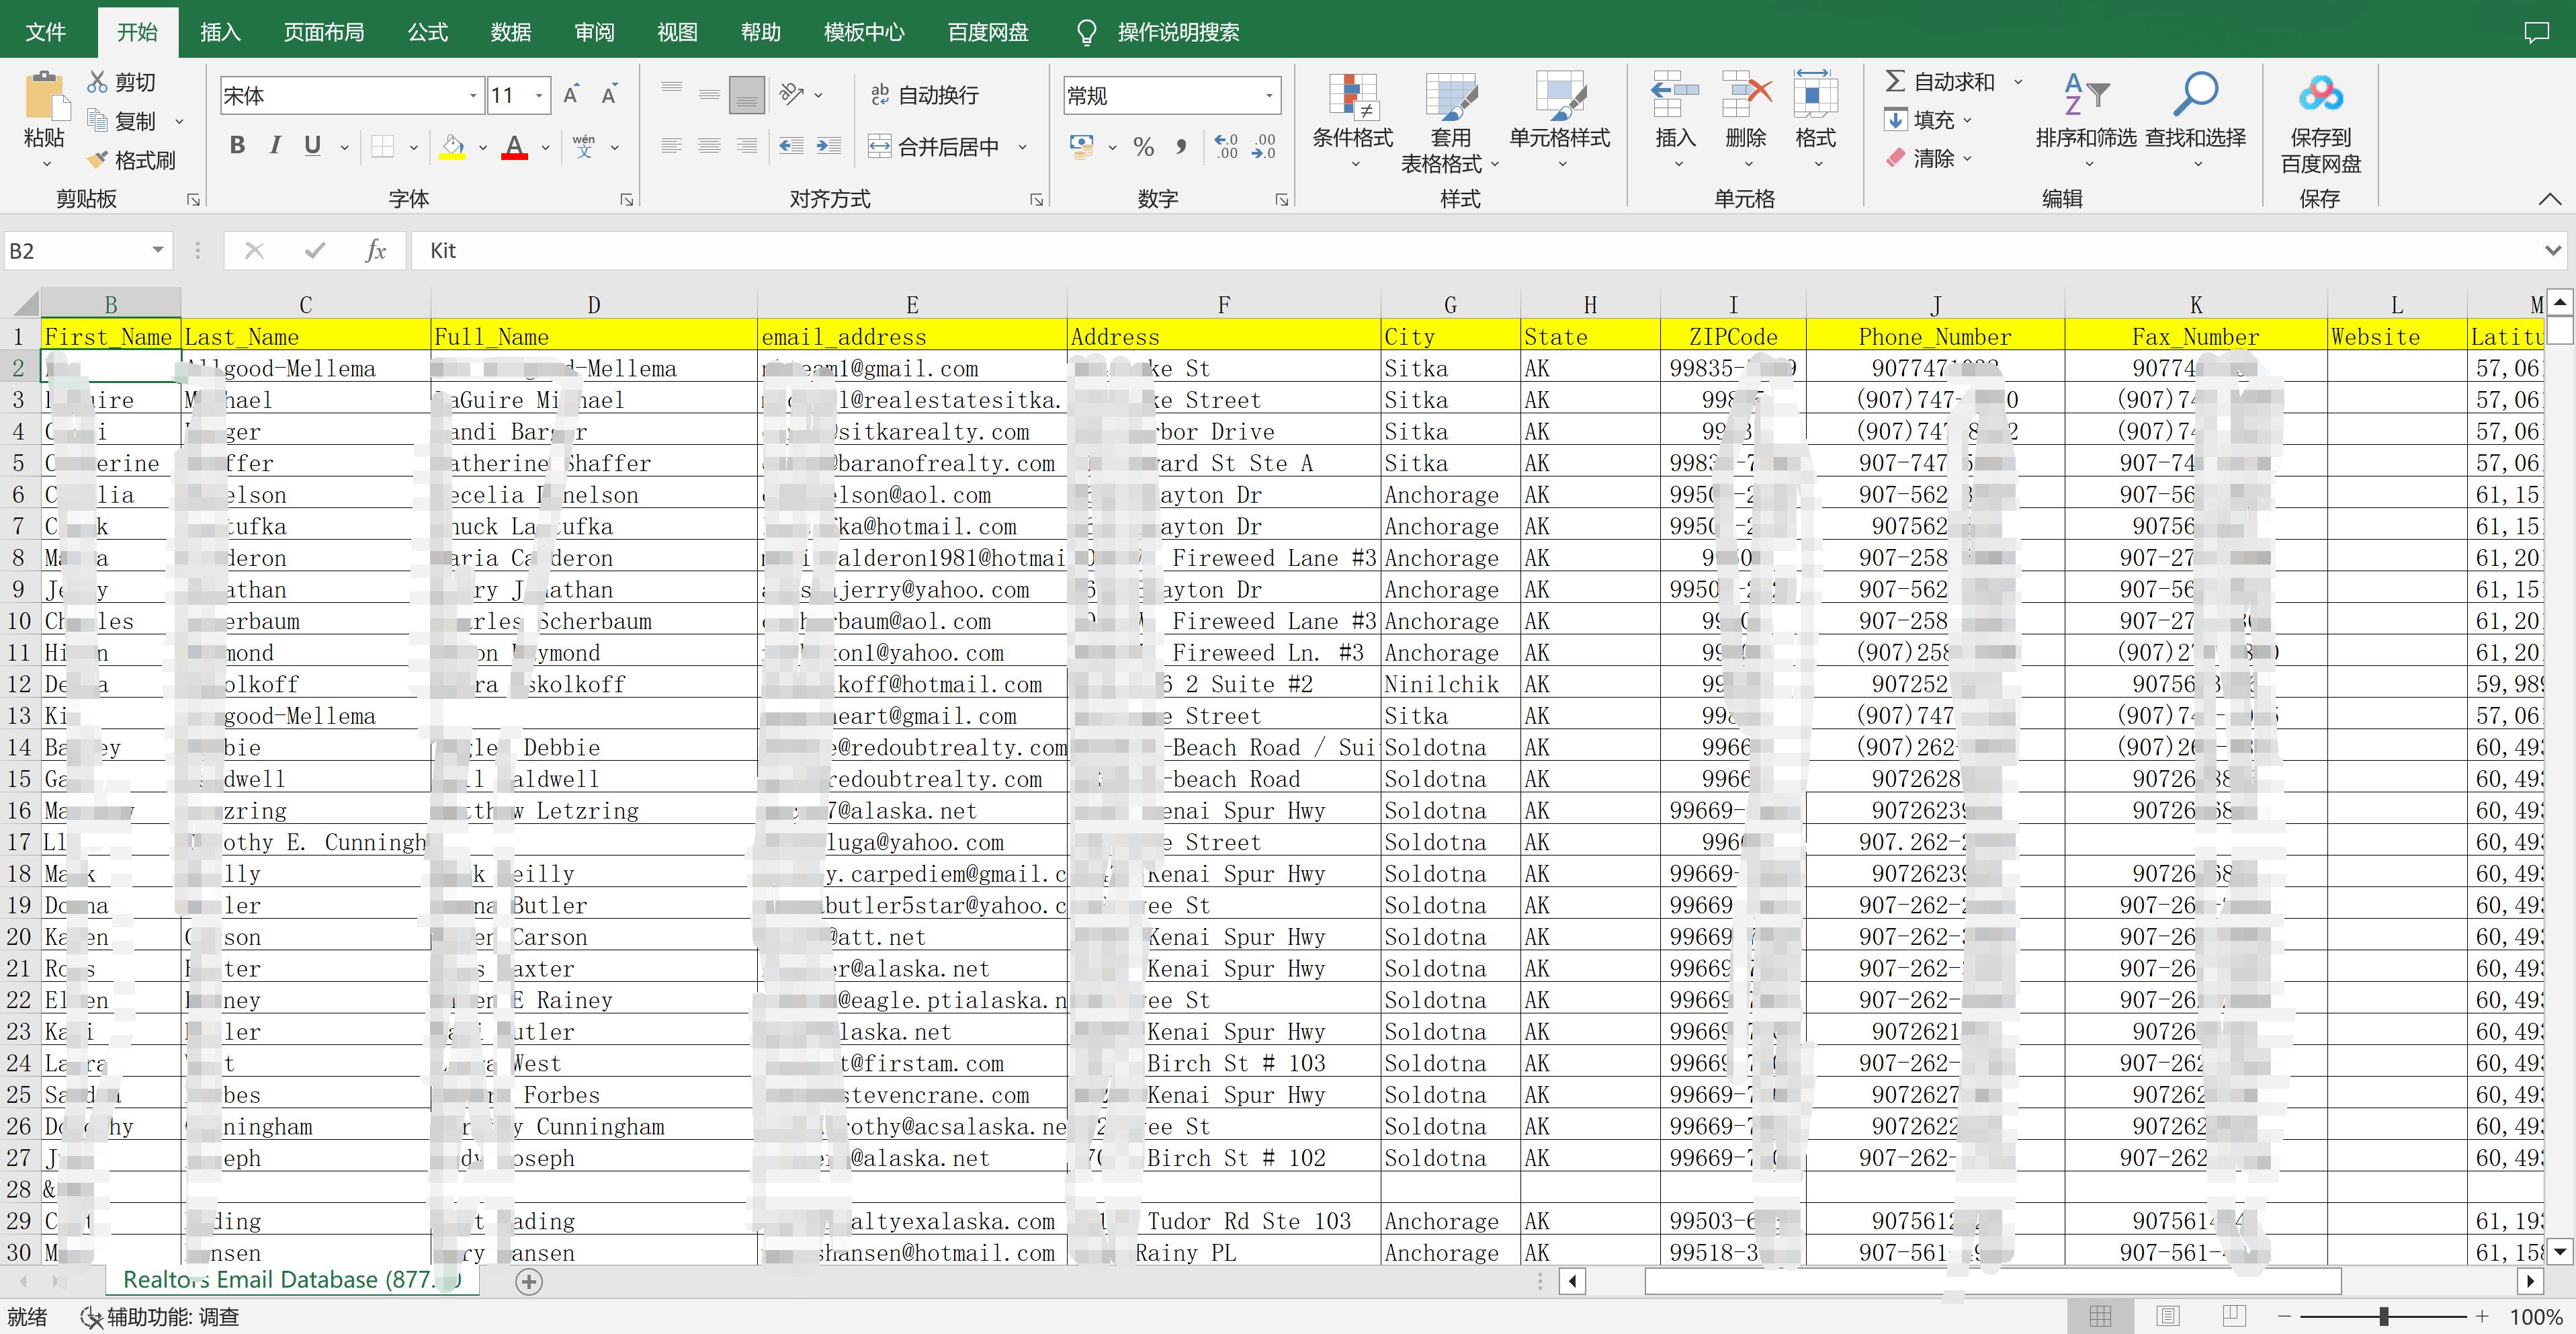Open Merge and Center dropdown arrow

coord(1023,148)
